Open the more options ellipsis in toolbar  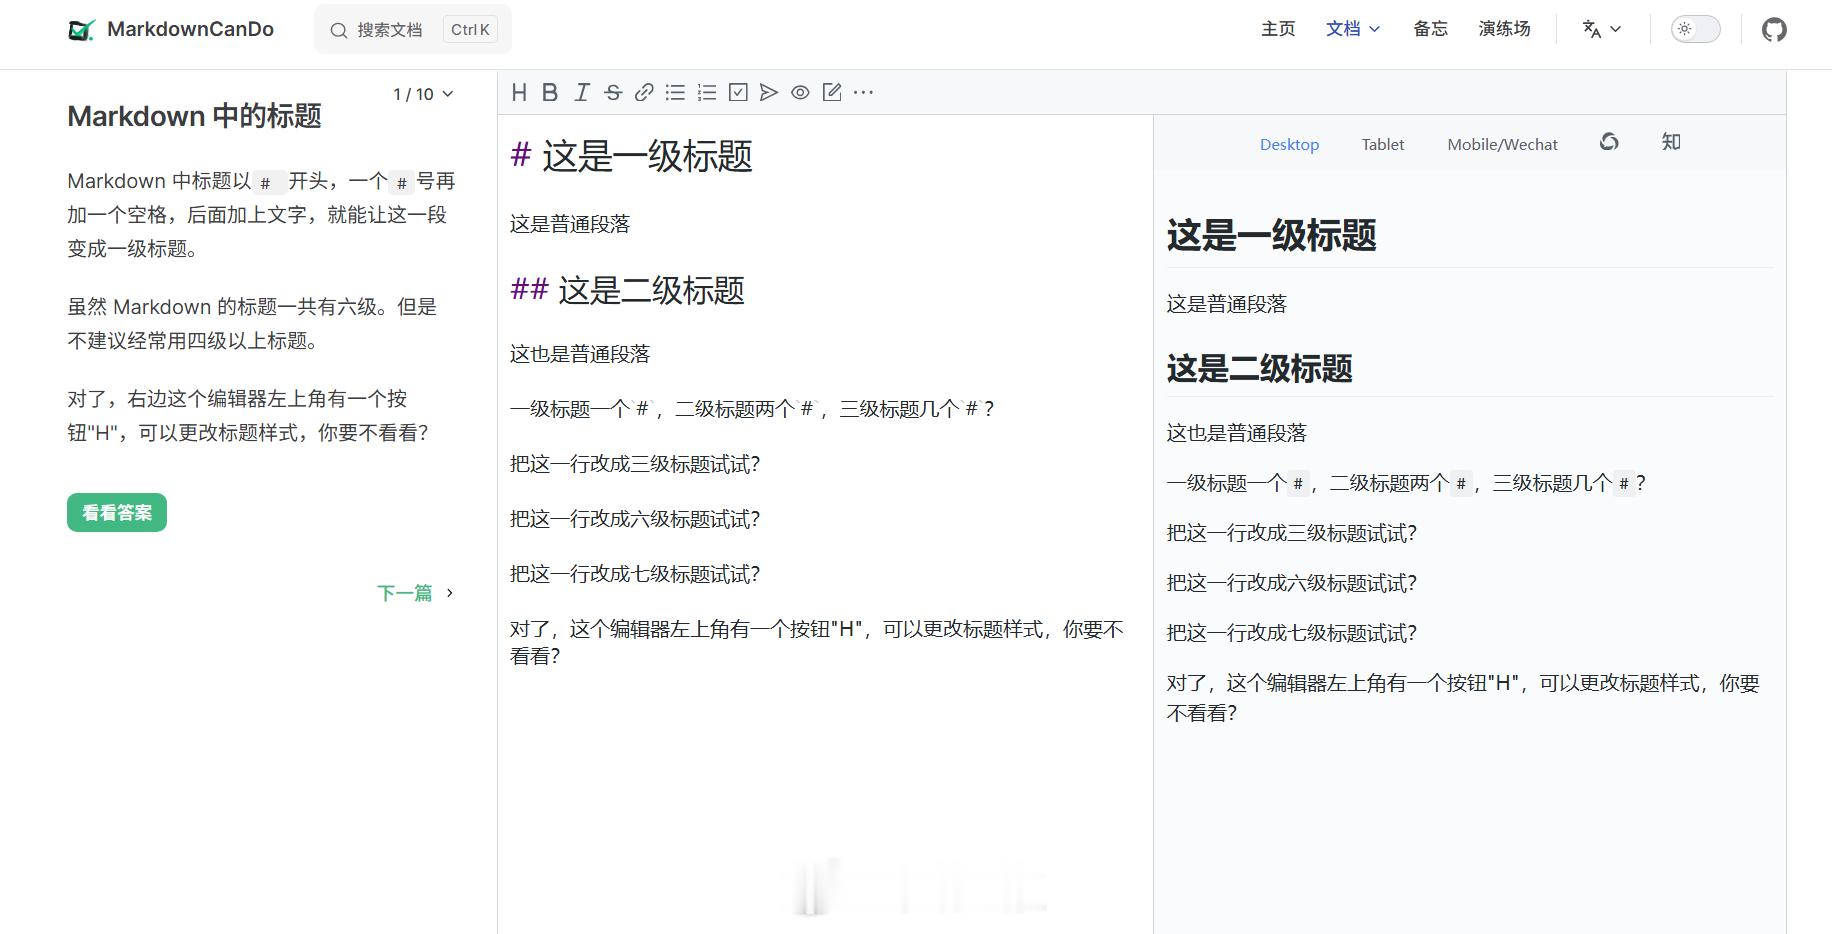[x=863, y=93]
